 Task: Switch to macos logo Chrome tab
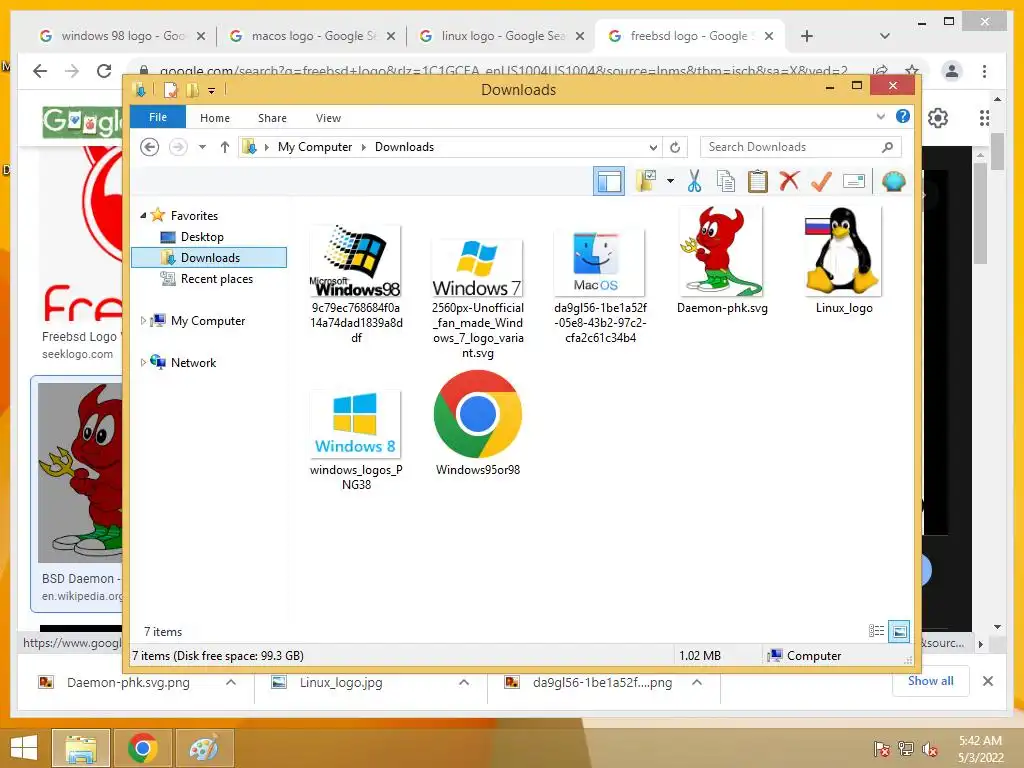tap(312, 36)
